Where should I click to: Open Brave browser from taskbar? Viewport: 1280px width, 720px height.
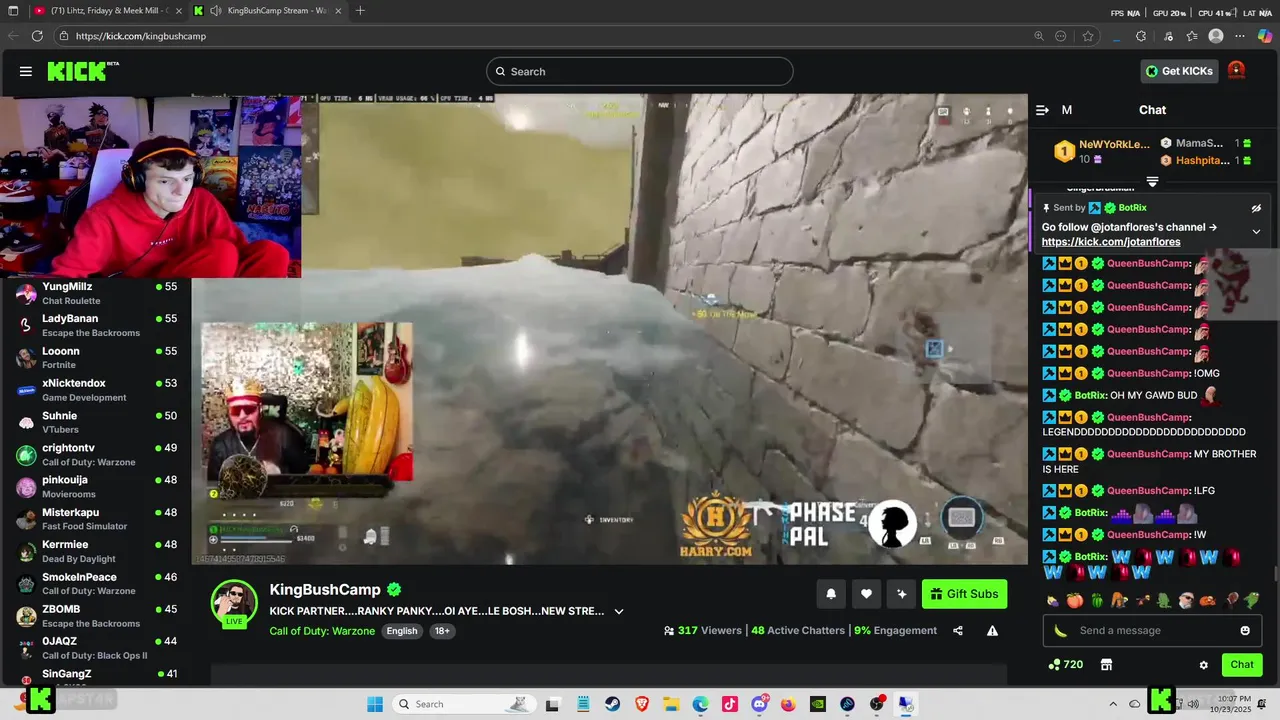coord(641,704)
